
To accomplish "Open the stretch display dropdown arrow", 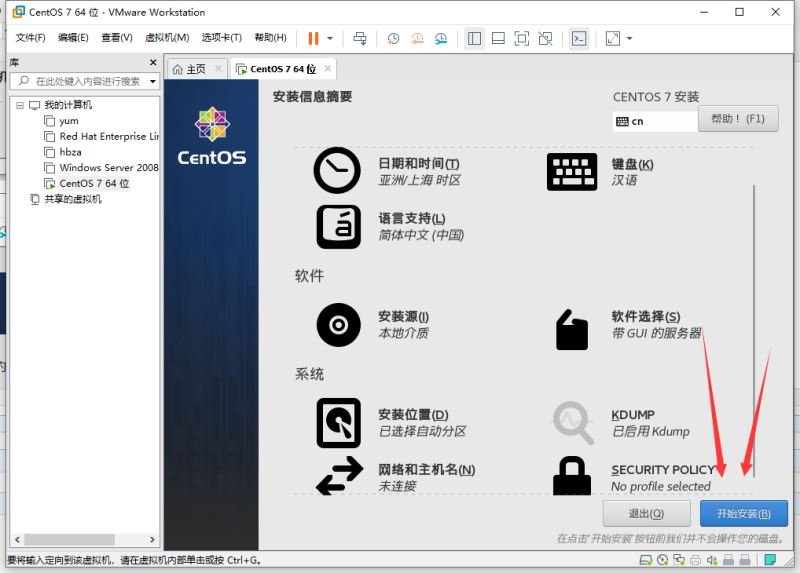I will (x=629, y=38).
